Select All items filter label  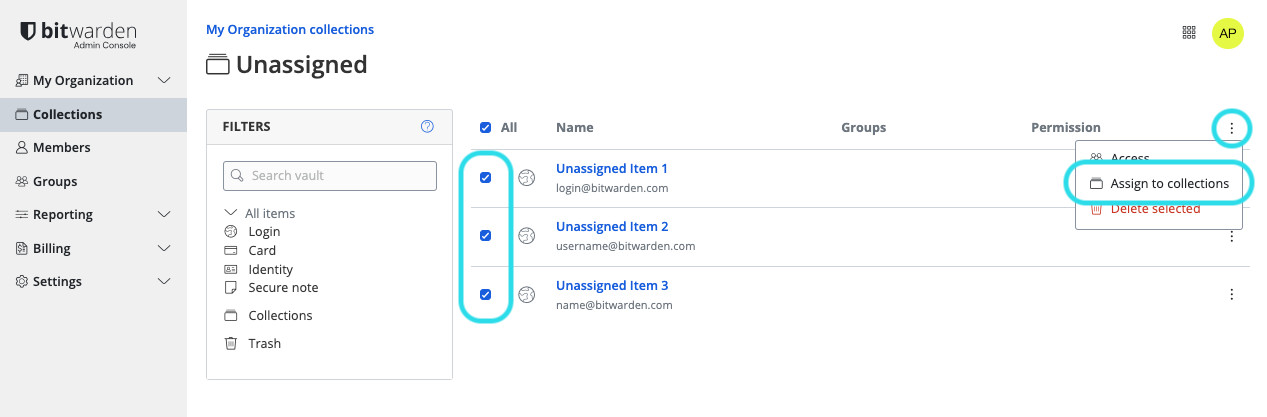pyautogui.click(x=270, y=214)
